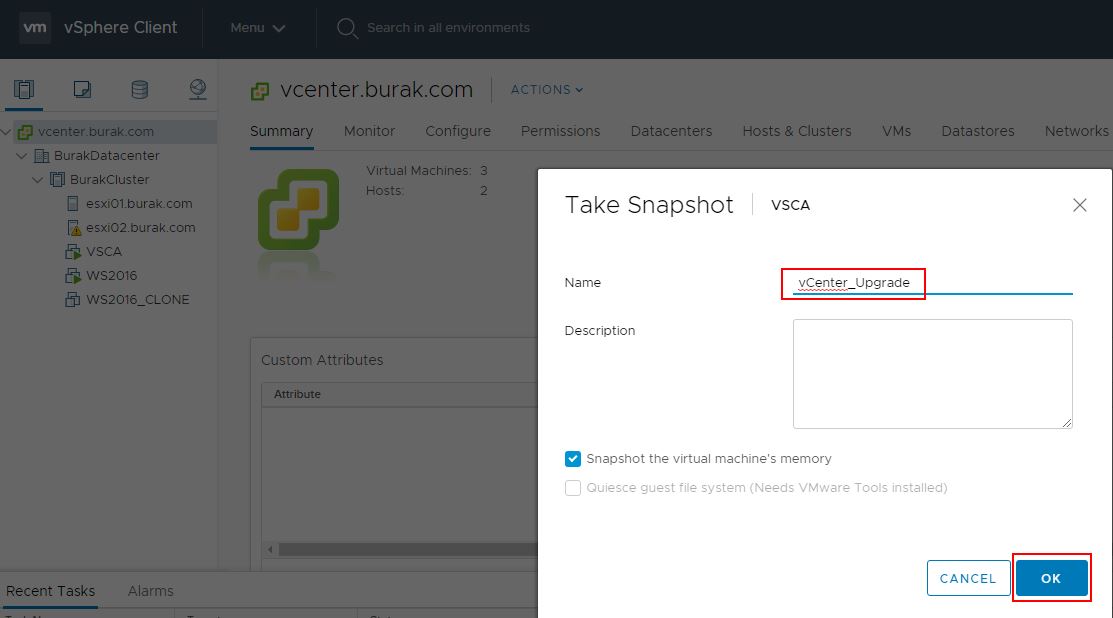
Task: Select the WS2016_CLONE virtual machine
Action: tap(138, 300)
